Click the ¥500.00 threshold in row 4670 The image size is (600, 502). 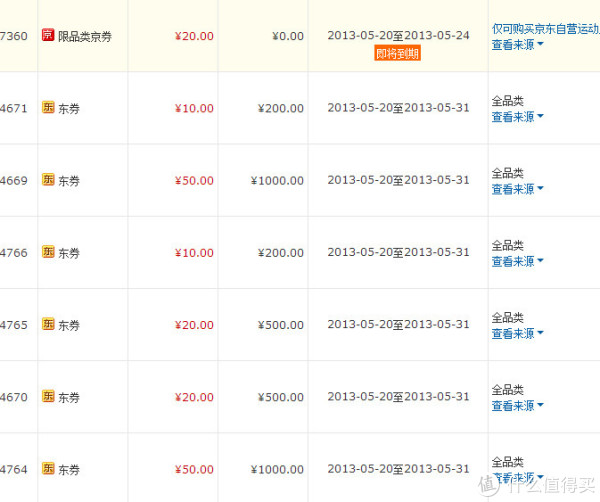point(281,397)
